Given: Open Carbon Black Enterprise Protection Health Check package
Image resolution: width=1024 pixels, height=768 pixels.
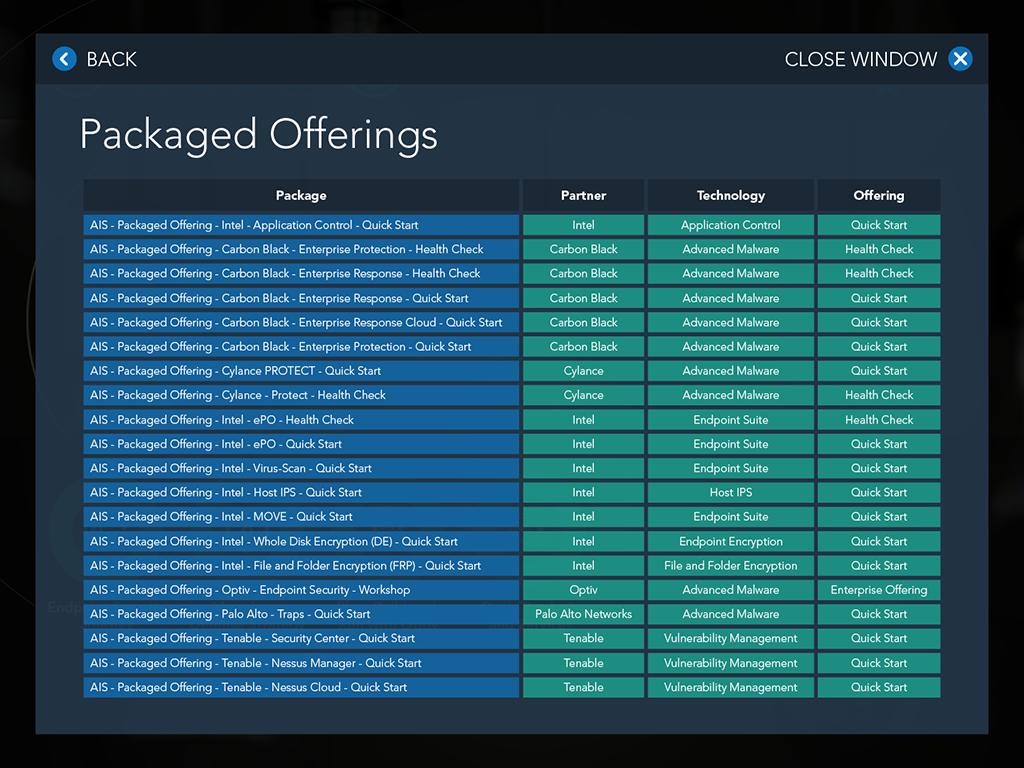Looking at the screenshot, I should click(x=301, y=249).
